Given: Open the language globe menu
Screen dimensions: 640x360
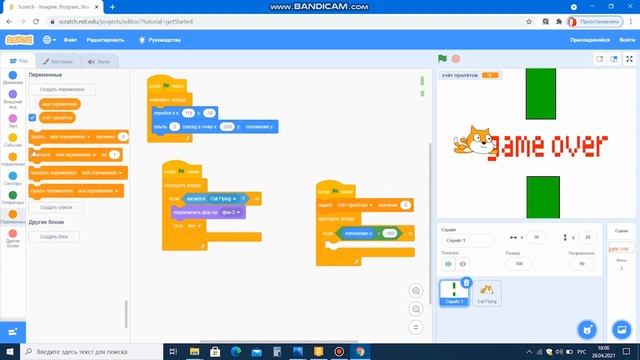Looking at the screenshot, I should [49, 40].
